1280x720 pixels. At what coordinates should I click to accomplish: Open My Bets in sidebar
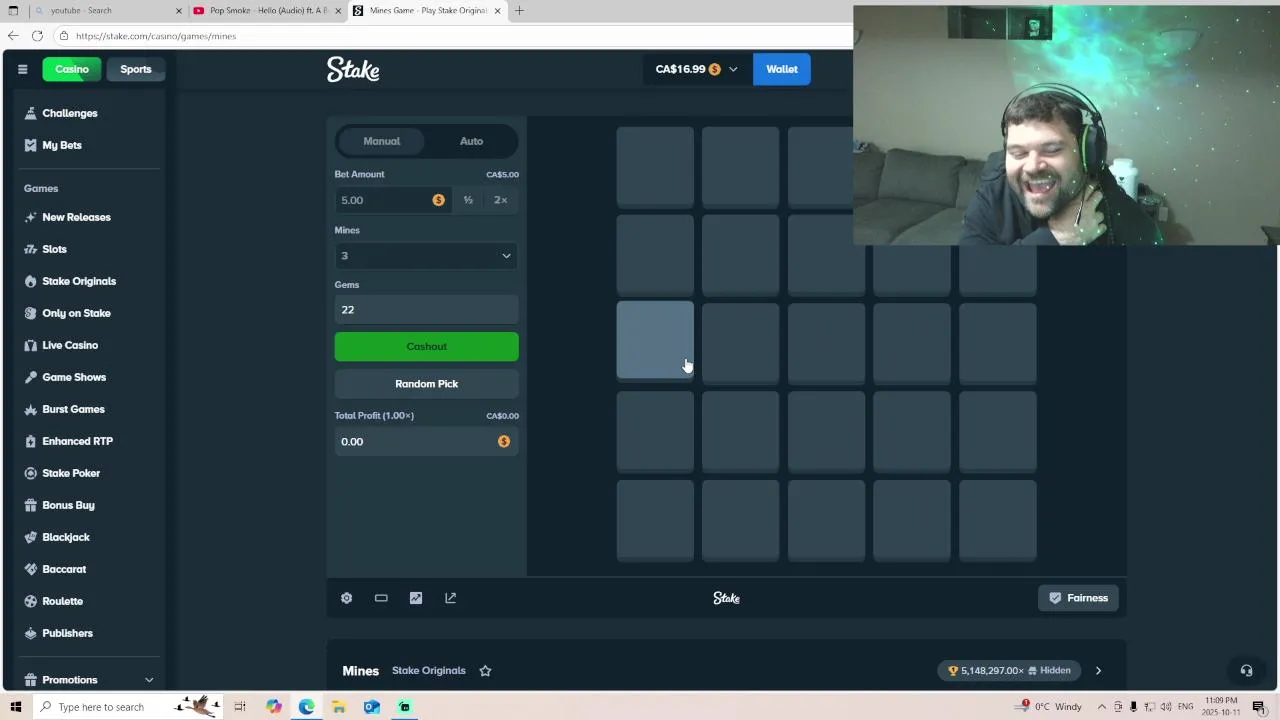62,145
